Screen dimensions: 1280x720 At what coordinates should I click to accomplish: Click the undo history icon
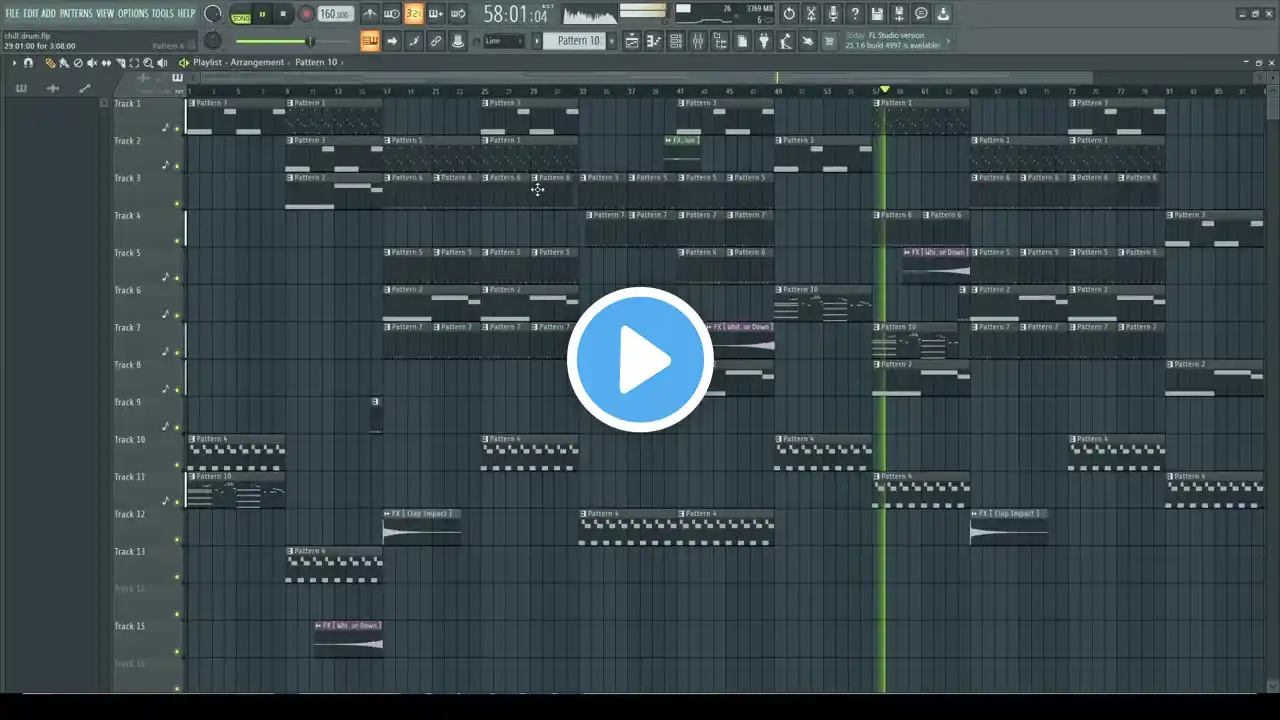[x=789, y=14]
